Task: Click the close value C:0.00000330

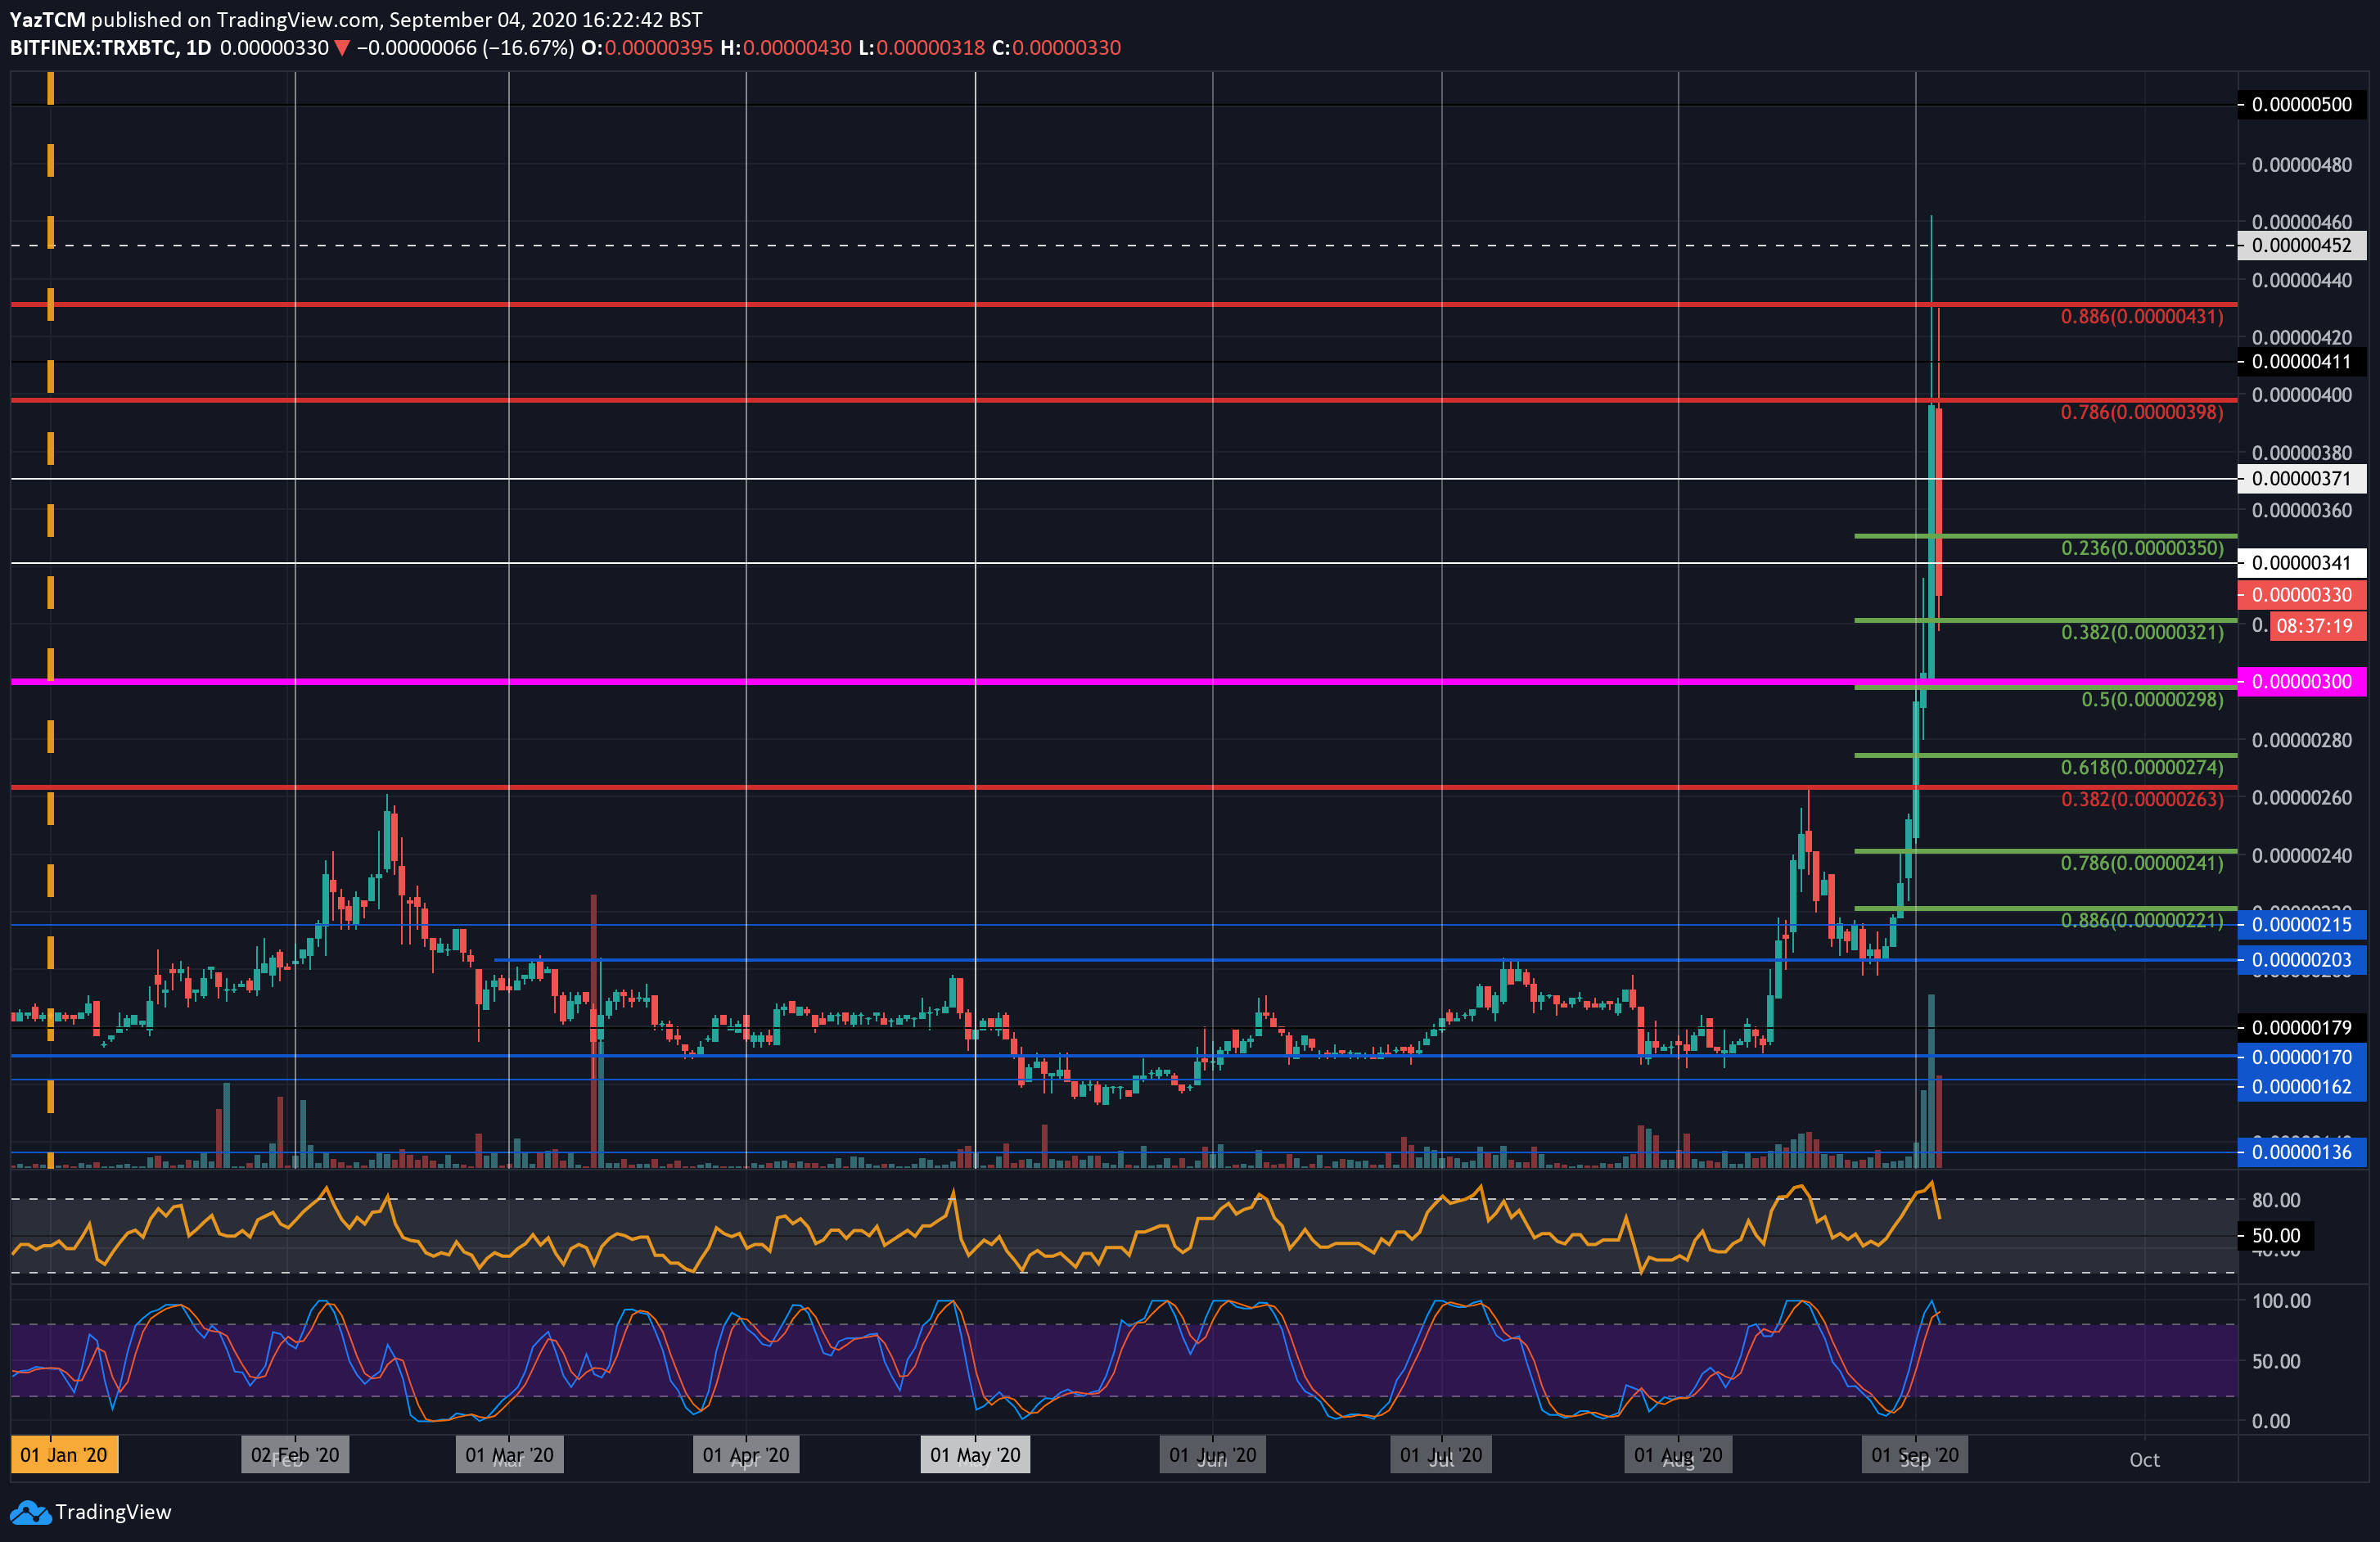Action: [1056, 48]
